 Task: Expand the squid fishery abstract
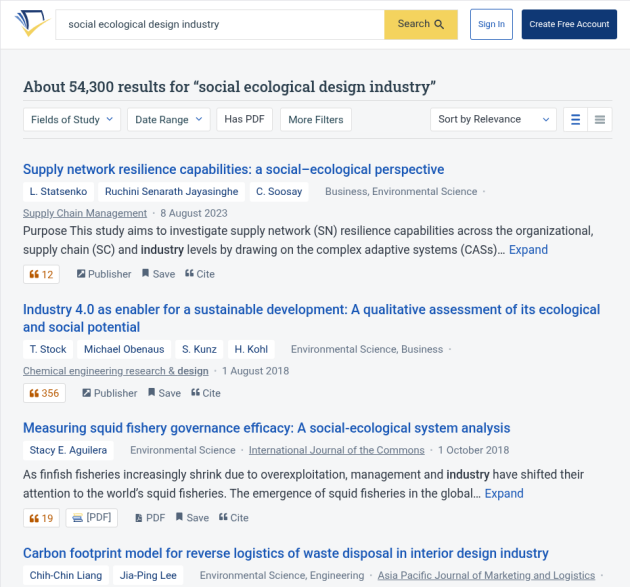[x=504, y=493]
